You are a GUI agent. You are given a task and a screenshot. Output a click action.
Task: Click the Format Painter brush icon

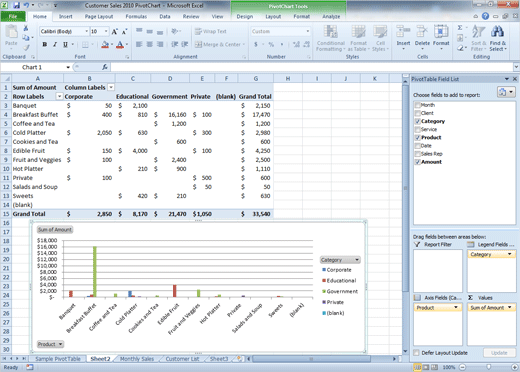[x=26, y=47]
